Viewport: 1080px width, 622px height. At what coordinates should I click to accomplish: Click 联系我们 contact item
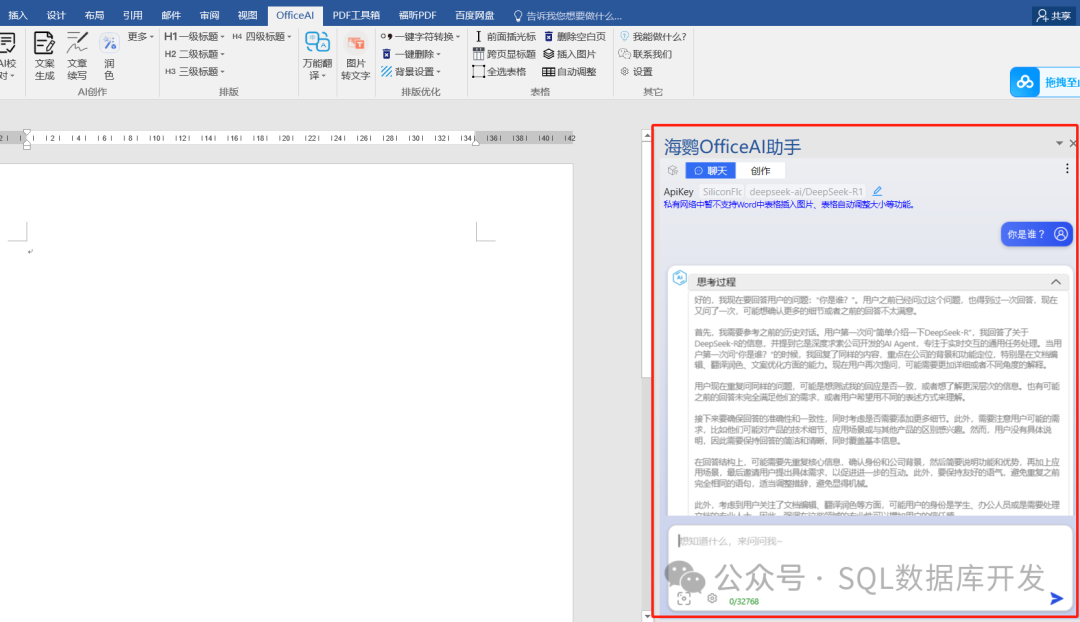click(x=645, y=54)
